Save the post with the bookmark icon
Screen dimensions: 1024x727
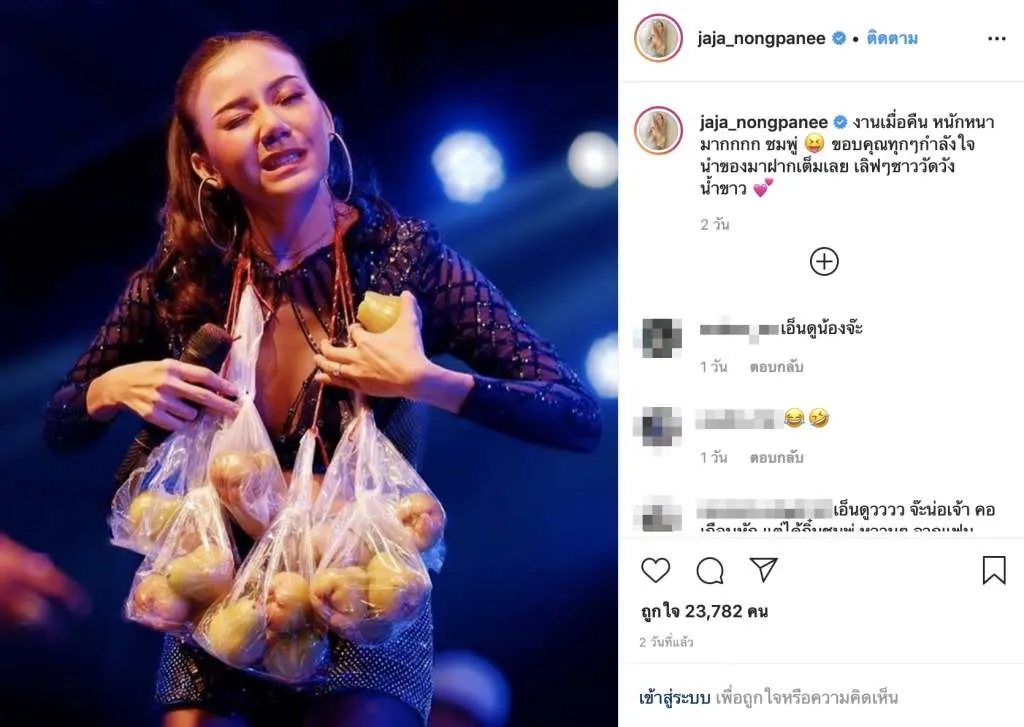click(x=994, y=570)
